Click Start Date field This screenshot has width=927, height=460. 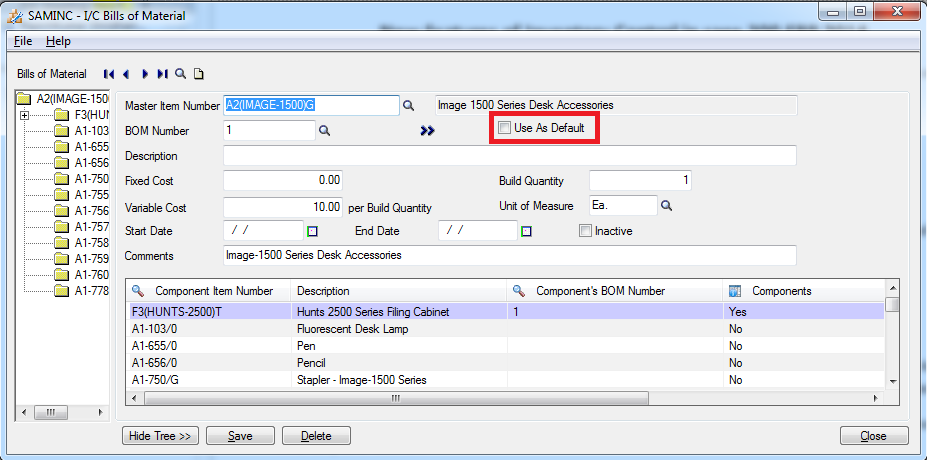[x=264, y=231]
